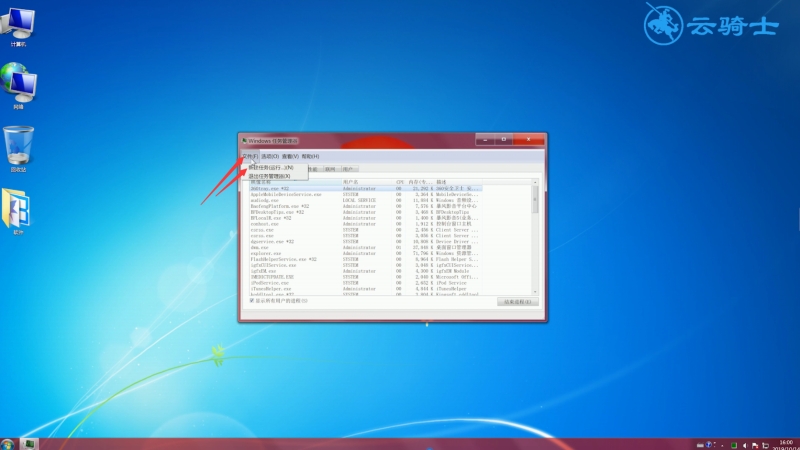Open the 软件 folder on the desktop
The height and width of the screenshot is (450, 800).
click(17, 211)
